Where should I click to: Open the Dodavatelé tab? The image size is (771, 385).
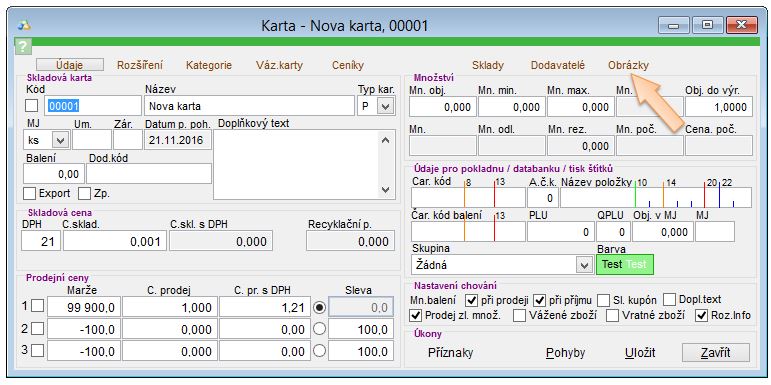pyautogui.click(x=558, y=65)
